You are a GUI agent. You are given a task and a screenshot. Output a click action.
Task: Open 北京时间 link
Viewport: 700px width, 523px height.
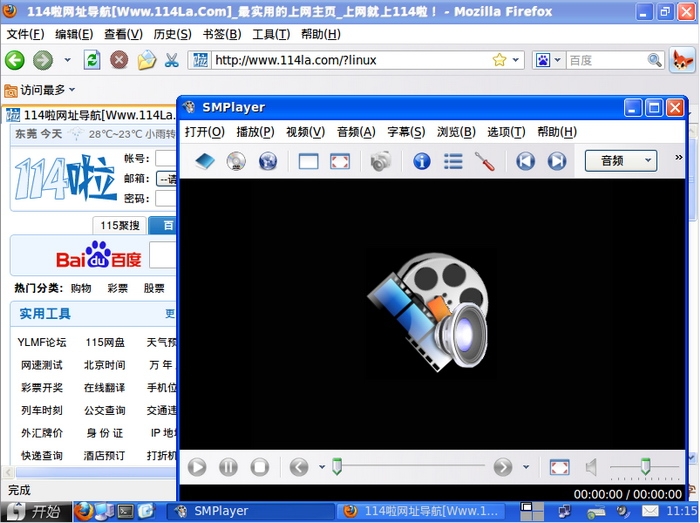click(104, 365)
